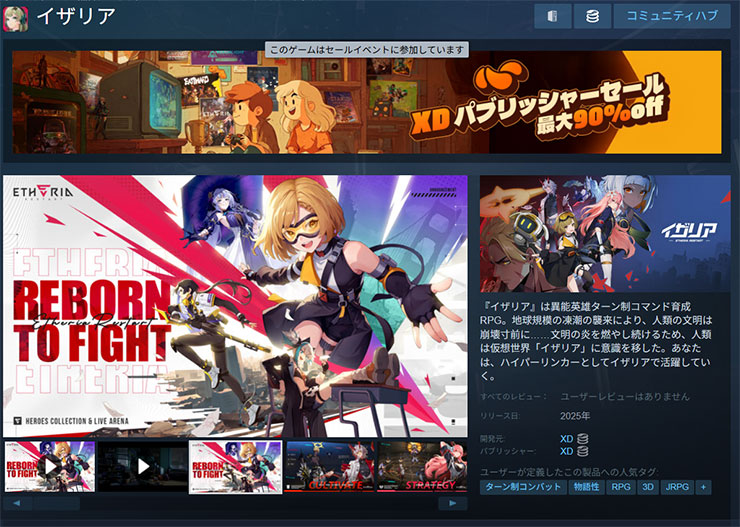This screenshot has width=740, height=527.
Task: Open the Steam documentation book icon button
Action: (553, 17)
